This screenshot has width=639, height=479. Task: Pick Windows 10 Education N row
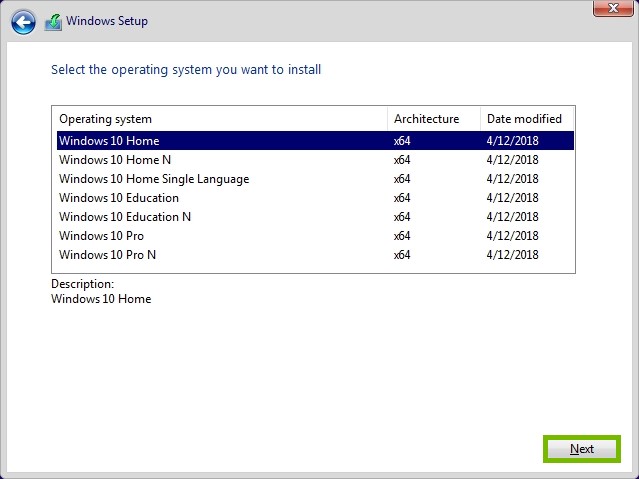pyautogui.click(x=315, y=217)
